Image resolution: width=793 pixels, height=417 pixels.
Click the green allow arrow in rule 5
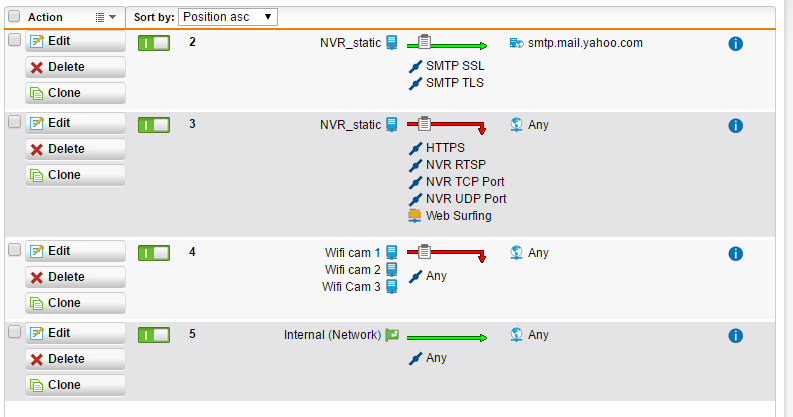click(x=447, y=338)
